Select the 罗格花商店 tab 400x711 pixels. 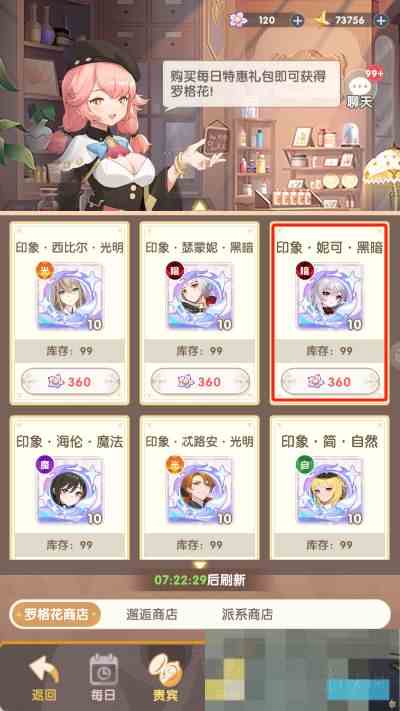pyautogui.click(x=56, y=614)
